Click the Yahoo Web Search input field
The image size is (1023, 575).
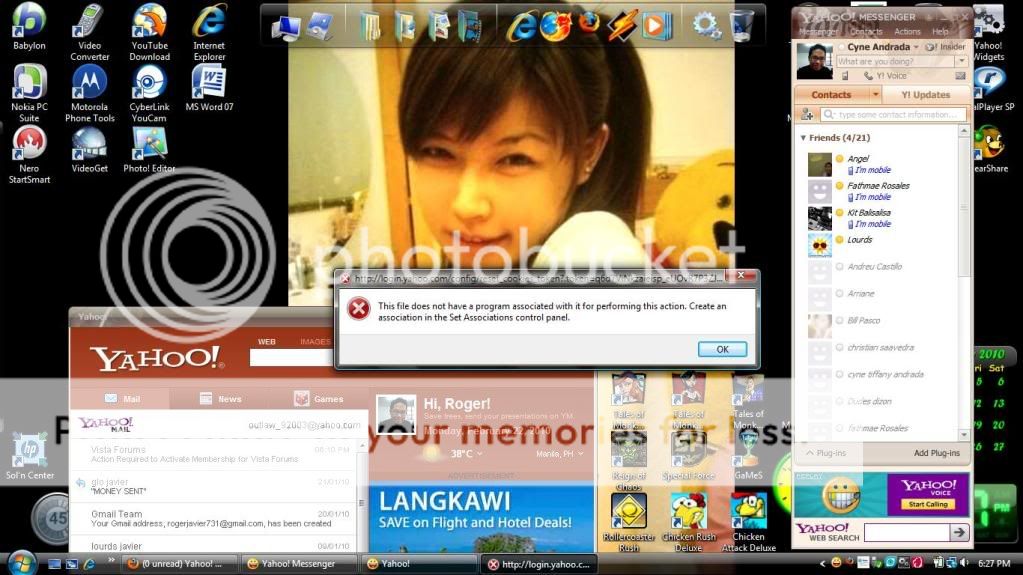point(905,533)
